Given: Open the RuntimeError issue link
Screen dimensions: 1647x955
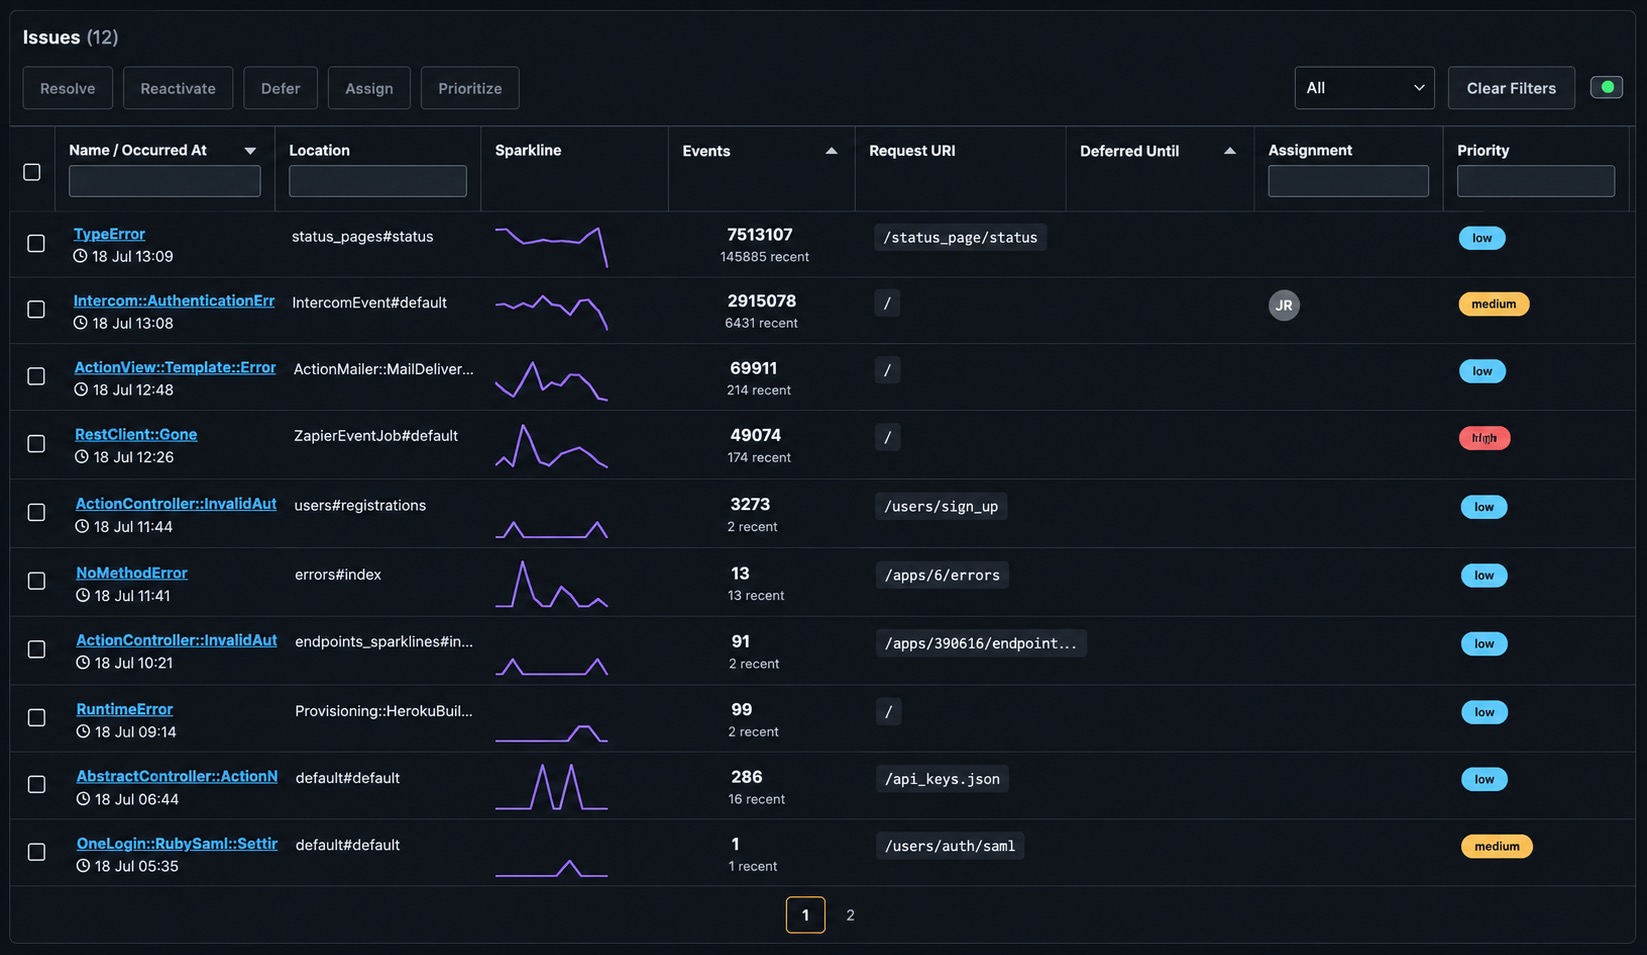Looking at the screenshot, I should point(124,709).
